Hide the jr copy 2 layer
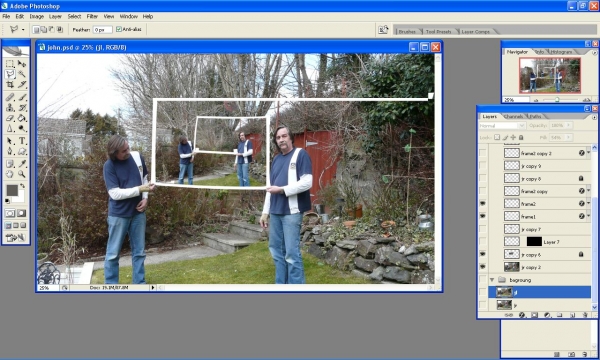Image resolution: width=600 pixels, height=360 pixels. pos(483,267)
